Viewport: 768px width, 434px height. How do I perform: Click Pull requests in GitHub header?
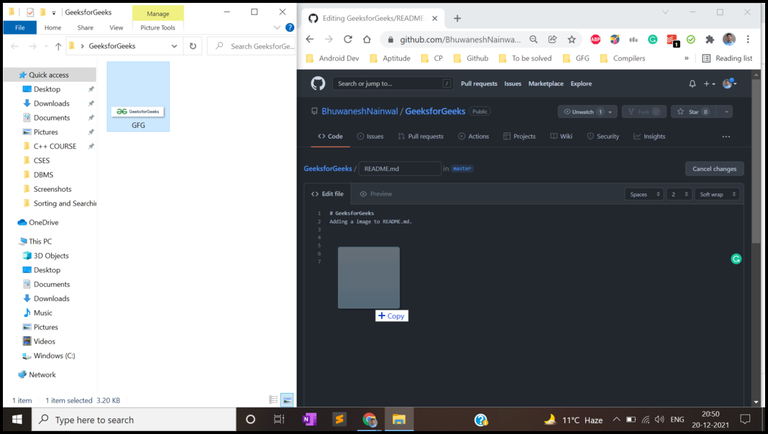tap(479, 84)
